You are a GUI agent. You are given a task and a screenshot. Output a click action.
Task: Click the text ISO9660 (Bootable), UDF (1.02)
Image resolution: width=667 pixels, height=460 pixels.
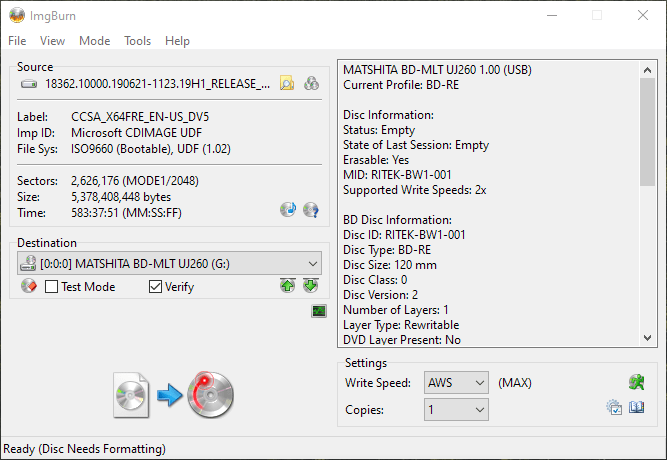(151, 149)
